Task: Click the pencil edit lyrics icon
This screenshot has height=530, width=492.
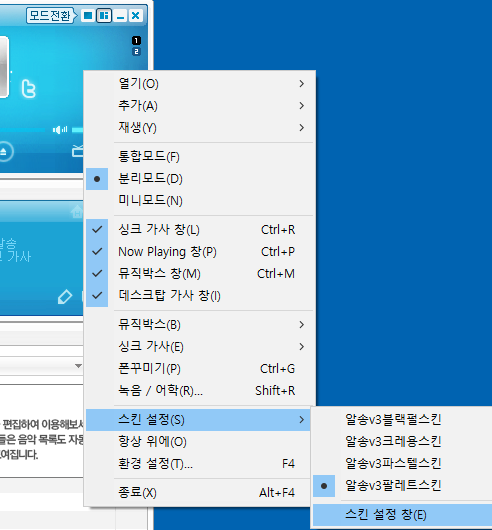Action: coord(65,297)
